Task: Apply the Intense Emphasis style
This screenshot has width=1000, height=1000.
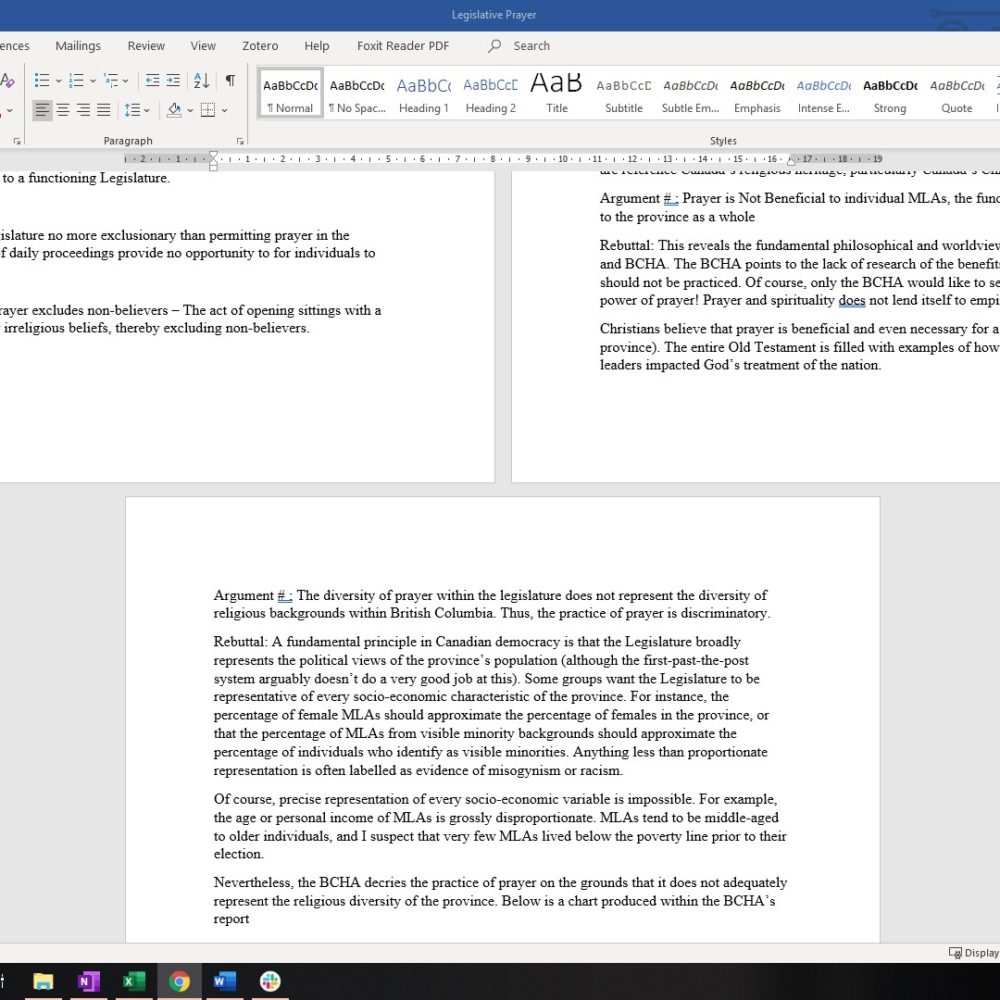Action: [x=824, y=94]
